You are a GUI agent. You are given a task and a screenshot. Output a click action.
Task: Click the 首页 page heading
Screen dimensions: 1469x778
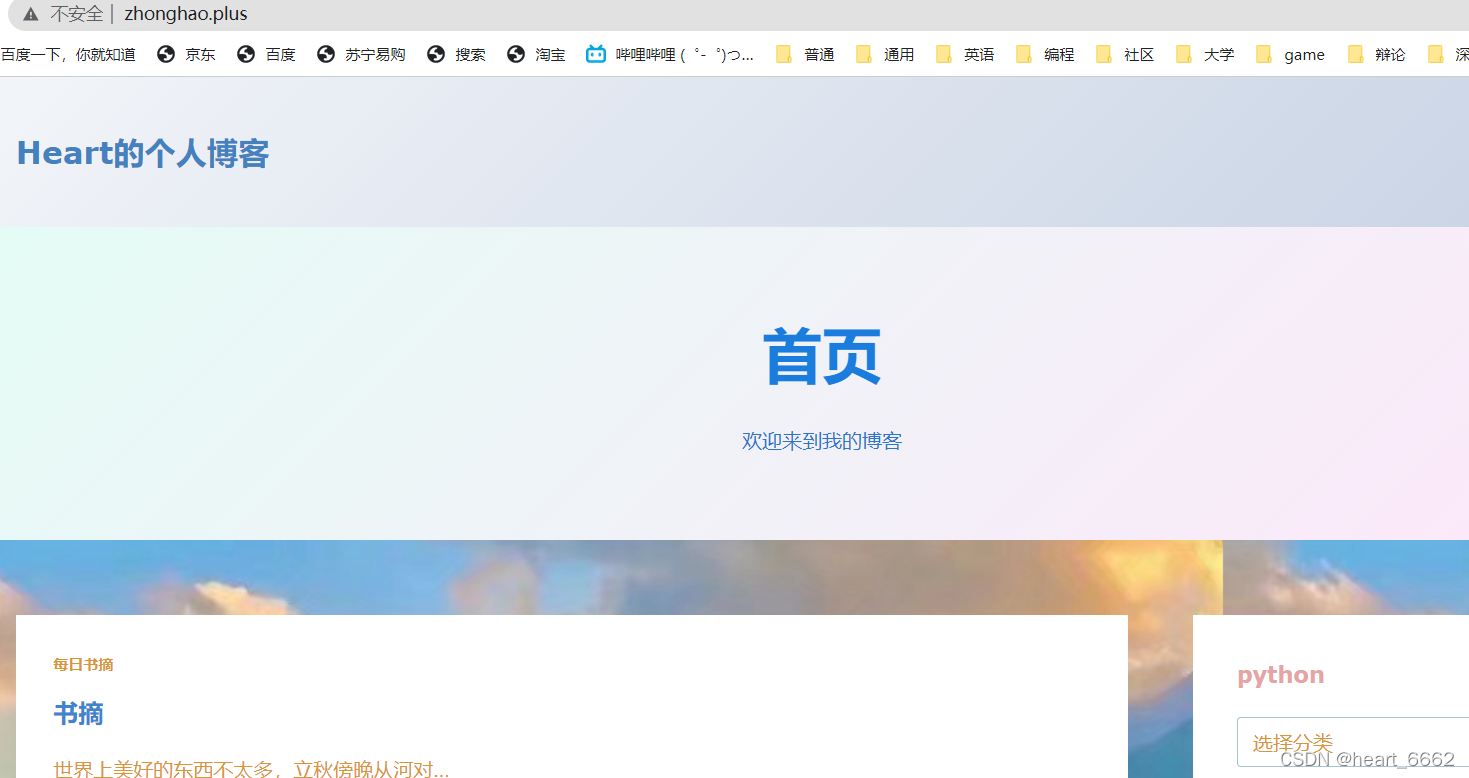coord(822,357)
